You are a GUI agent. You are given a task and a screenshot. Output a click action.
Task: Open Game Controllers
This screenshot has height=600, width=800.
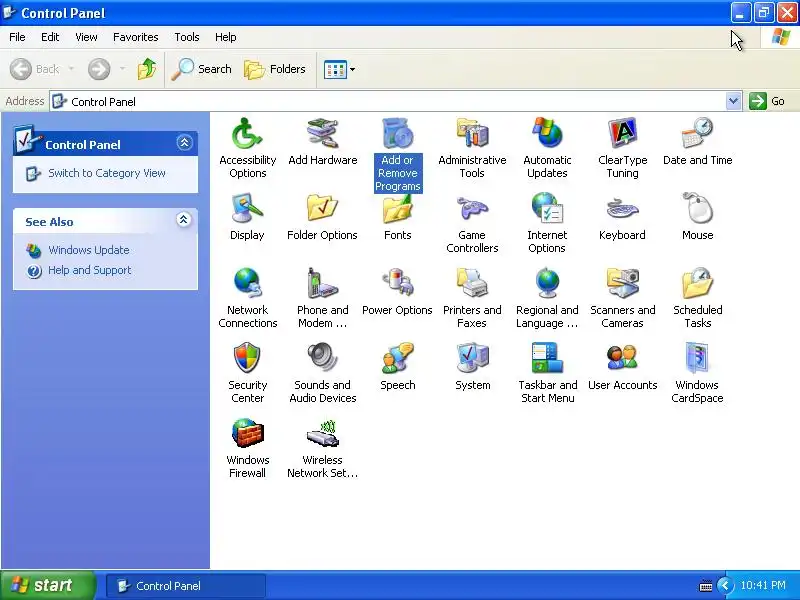tap(472, 223)
